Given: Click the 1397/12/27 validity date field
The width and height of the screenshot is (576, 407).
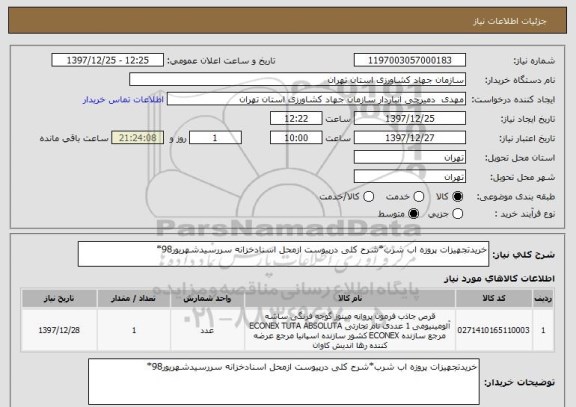Looking at the screenshot, I should pos(410,138).
